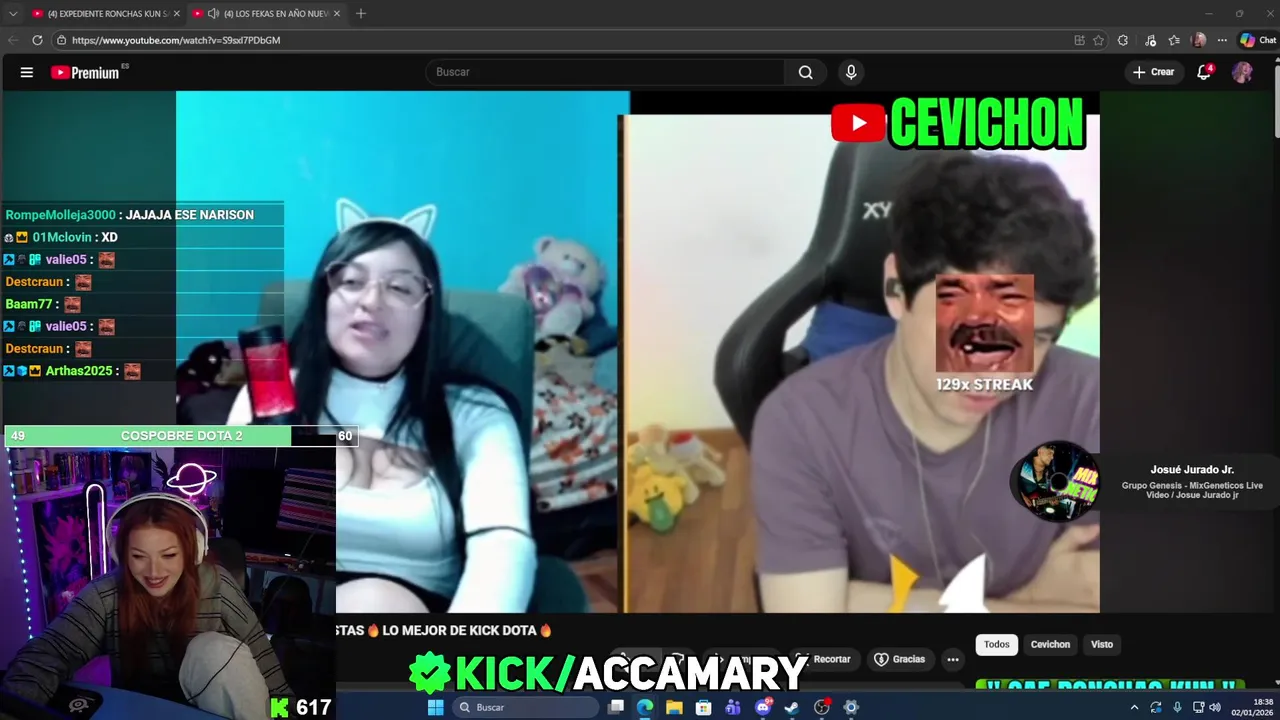This screenshot has height=720, width=1280.
Task: Open the Edge favorites hub icon
Action: [x=1174, y=40]
